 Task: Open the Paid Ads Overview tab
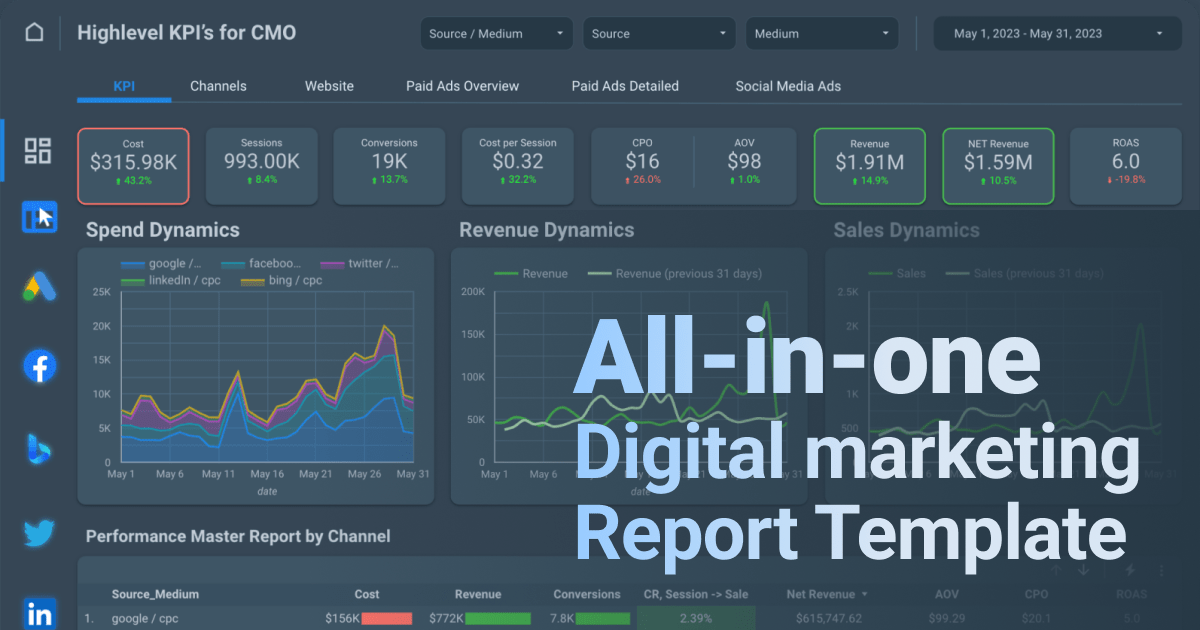(x=462, y=86)
